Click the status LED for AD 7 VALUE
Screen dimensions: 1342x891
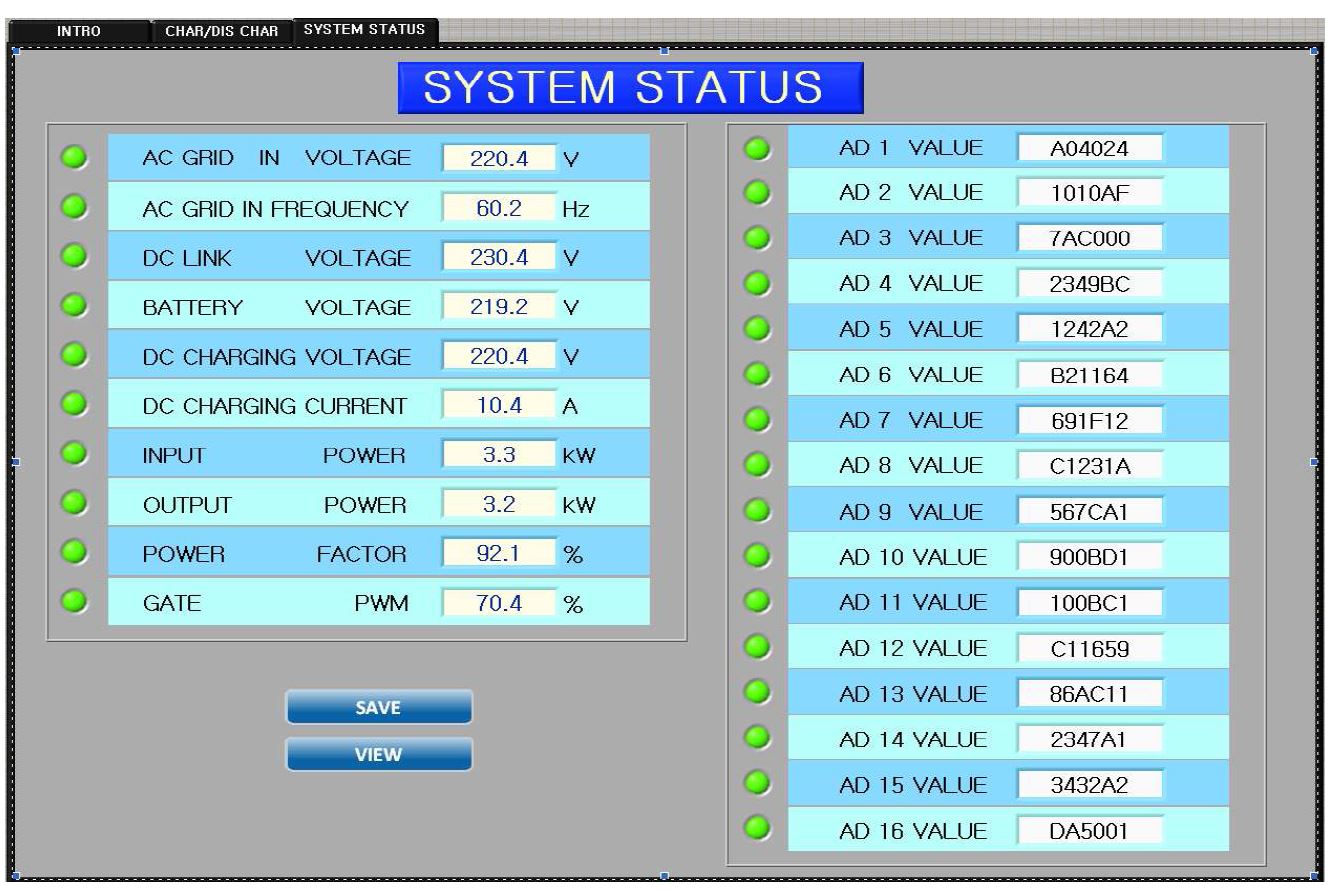click(x=759, y=420)
